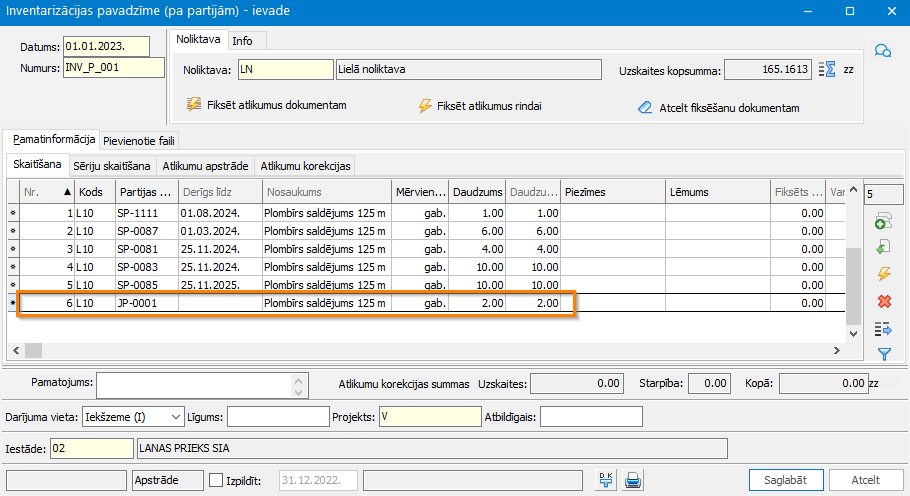
Task: Open the Atlikumu korekcijas tab
Action: coord(305,166)
